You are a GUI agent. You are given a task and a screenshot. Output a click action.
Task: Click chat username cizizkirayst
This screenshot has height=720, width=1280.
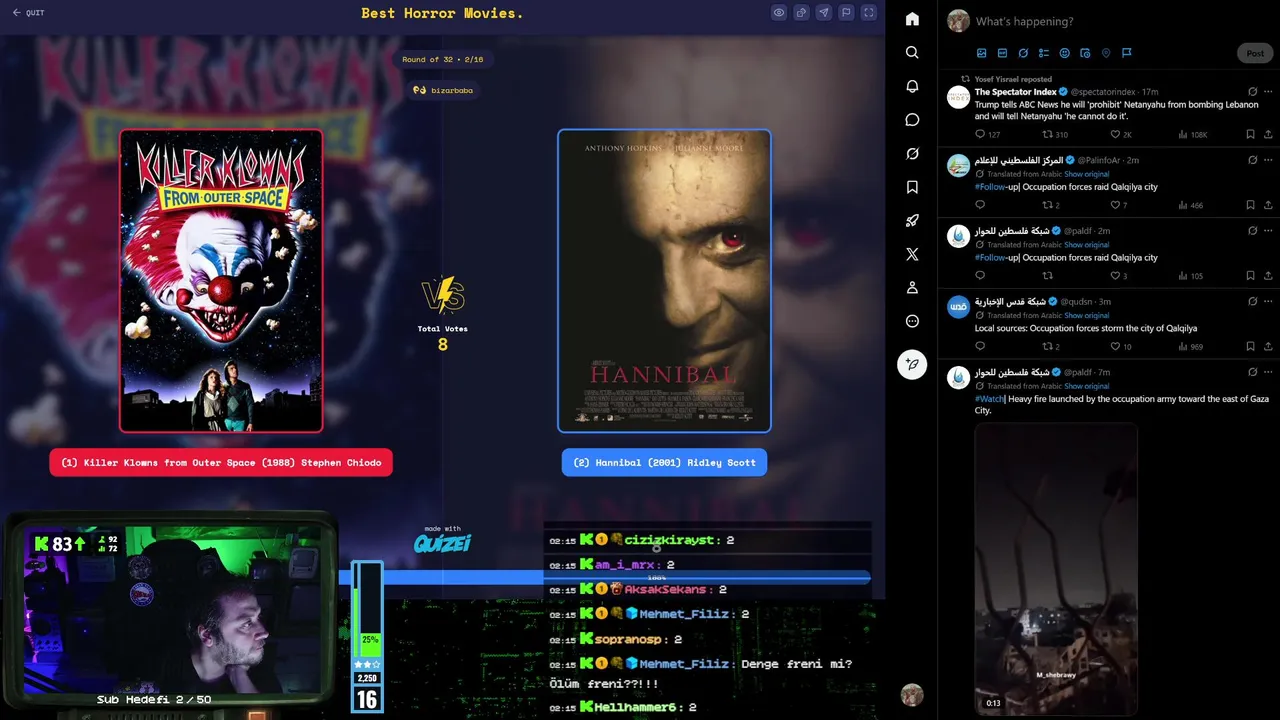(x=669, y=540)
